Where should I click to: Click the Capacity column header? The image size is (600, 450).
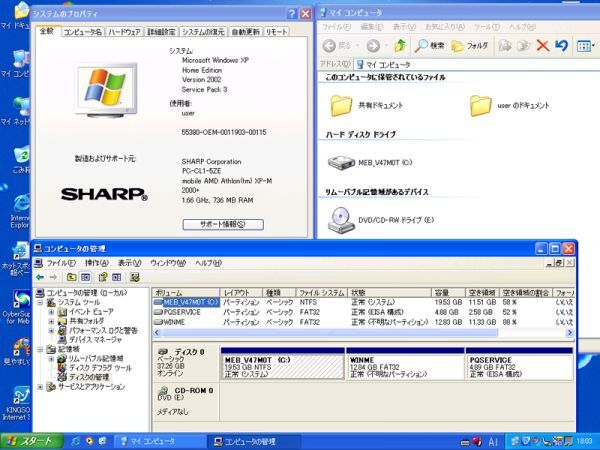[448, 293]
